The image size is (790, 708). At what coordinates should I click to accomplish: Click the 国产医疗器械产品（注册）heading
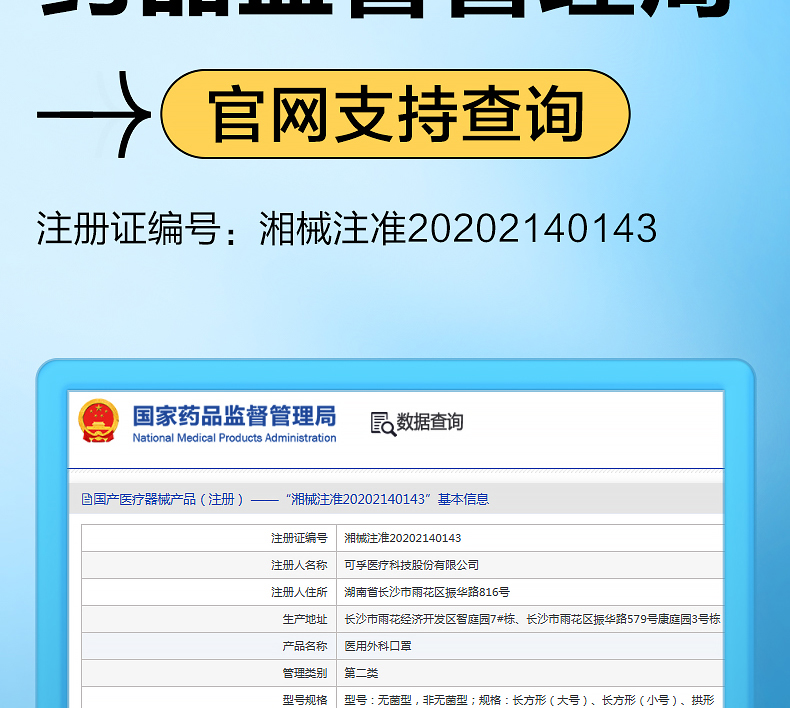coord(285,499)
